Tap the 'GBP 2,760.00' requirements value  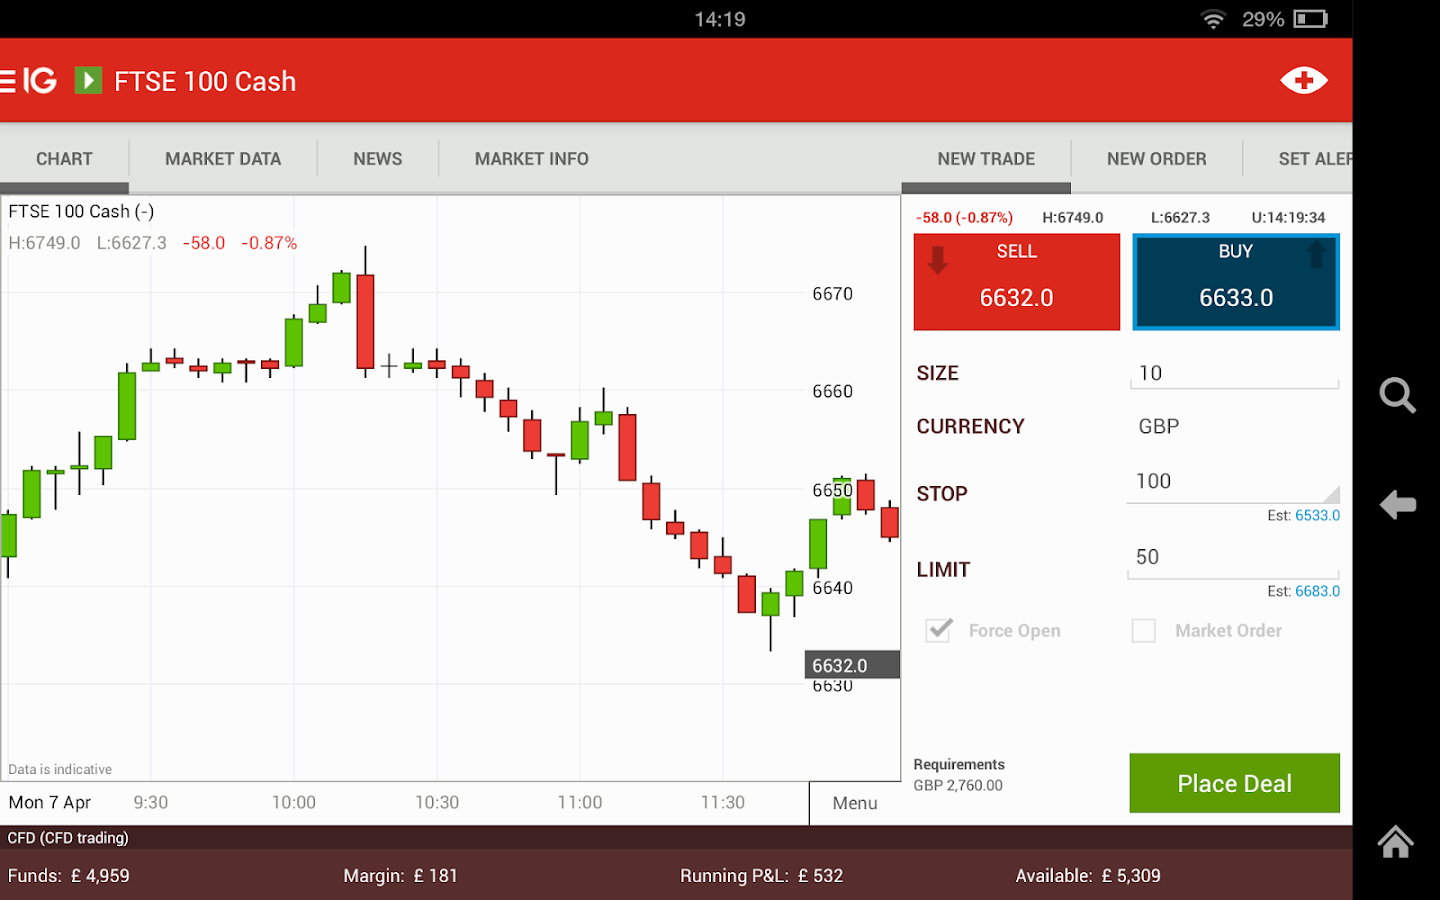[x=958, y=785]
